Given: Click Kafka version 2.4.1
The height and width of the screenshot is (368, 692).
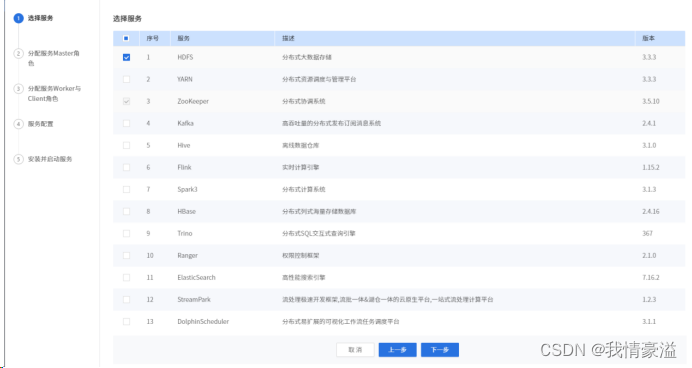Looking at the screenshot, I should (x=649, y=124).
